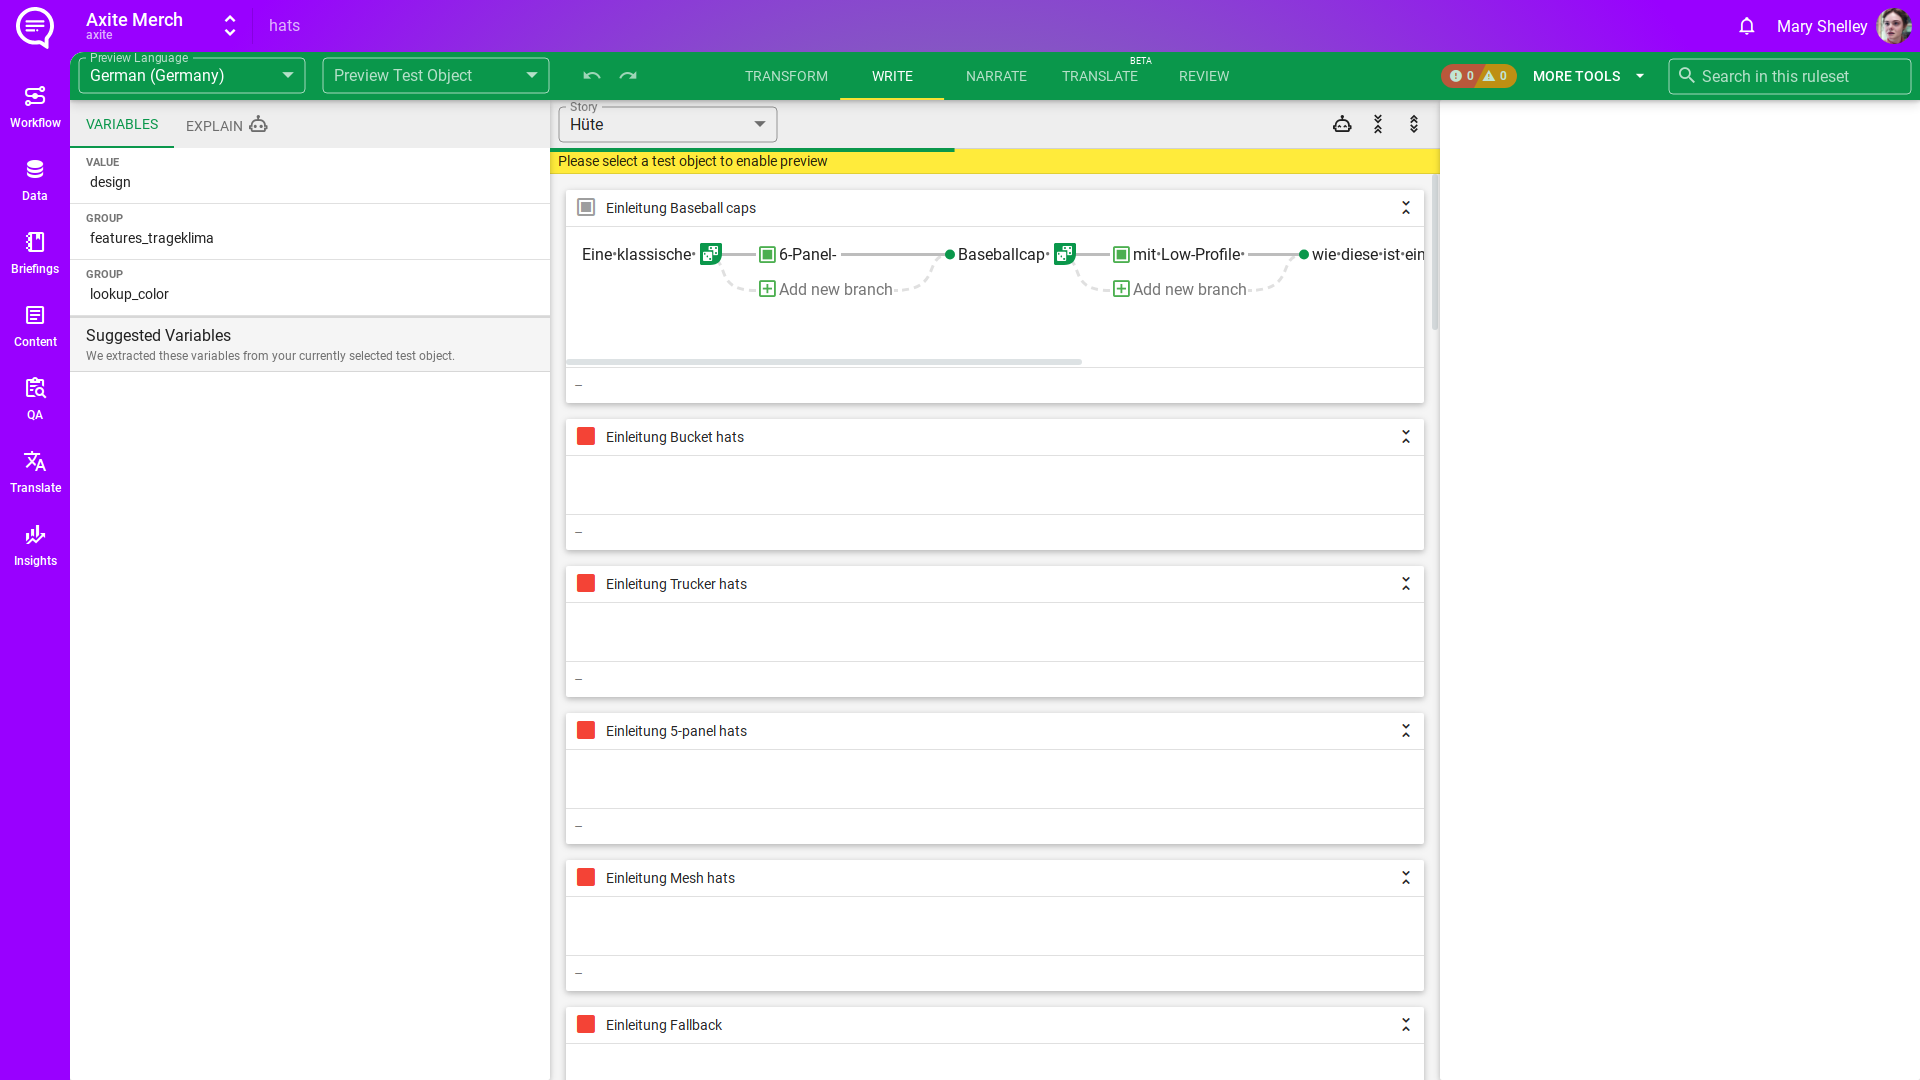Switch to the WRITE tab

[x=892, y=76]
